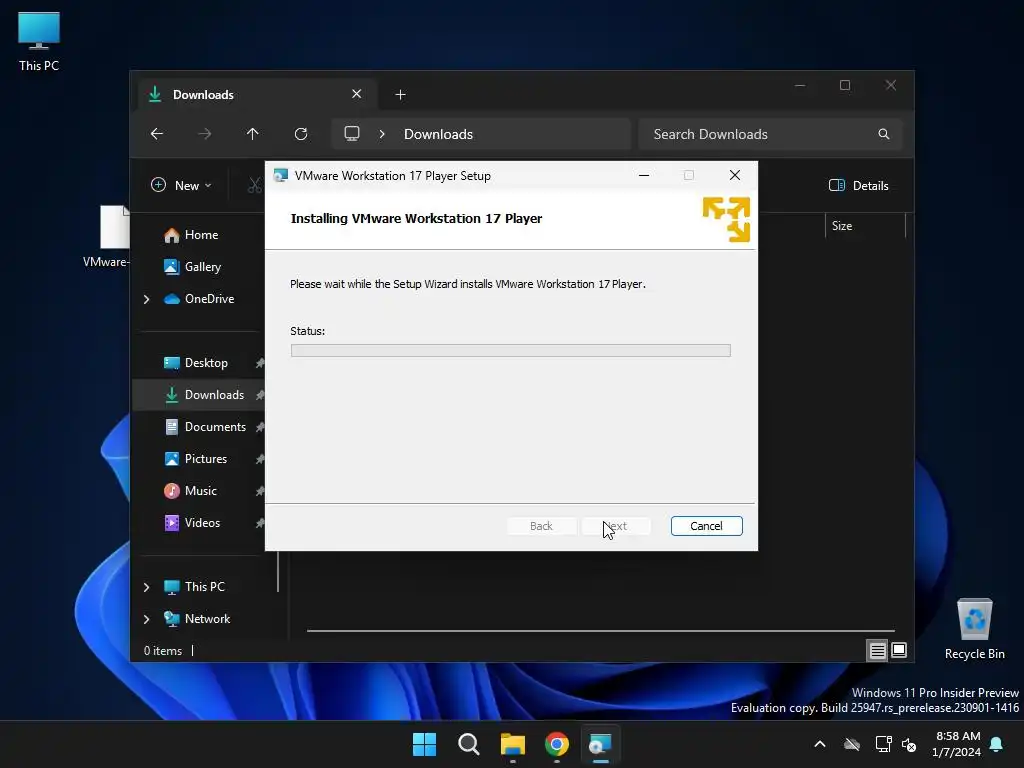The height and width of the screenshot is (768, 1024).
Task: Click the Cut icon in Explorer toolbar
Action: (x=255, y=185)
